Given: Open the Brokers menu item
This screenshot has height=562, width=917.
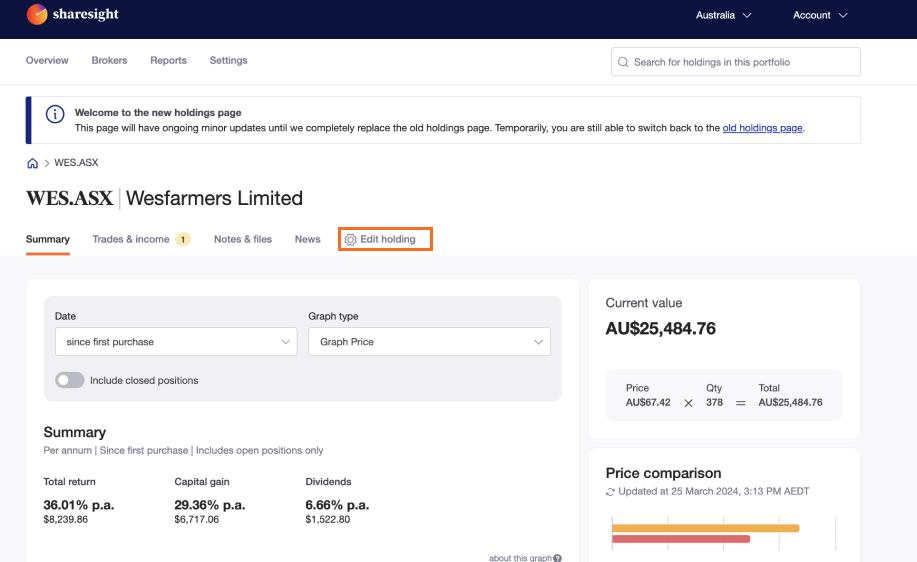Looking at the screenshot, I should pyautogui.click(x=109, y=60).
